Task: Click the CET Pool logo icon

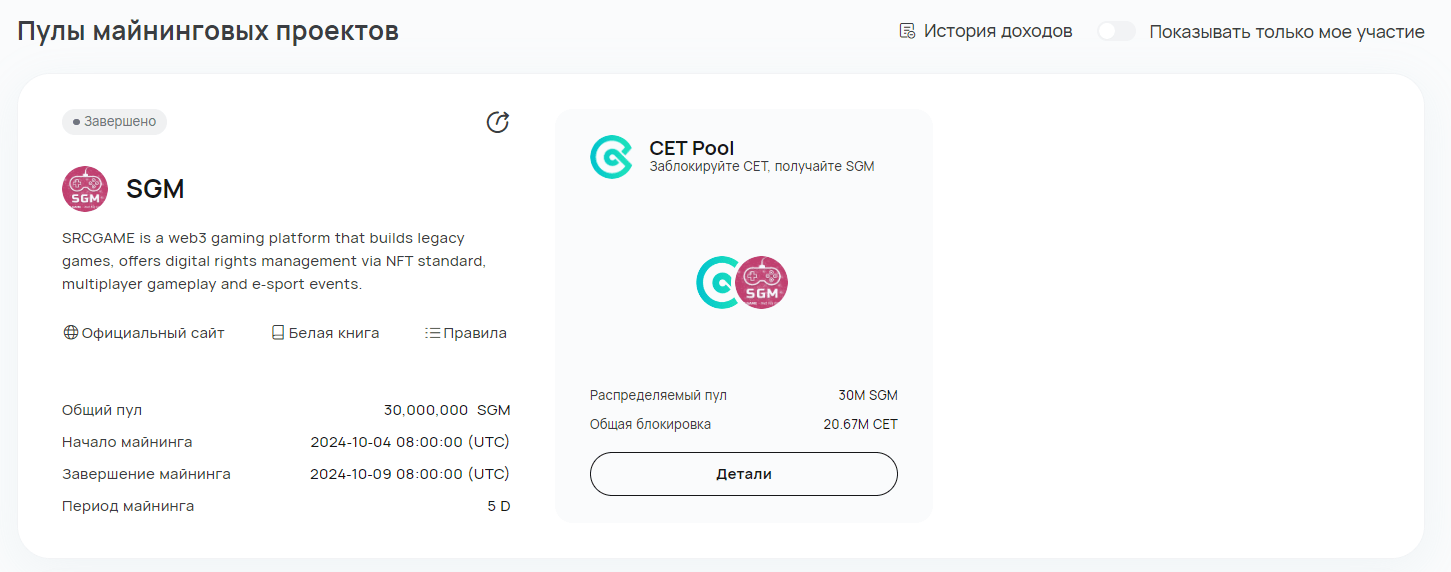Action: click(611, 157)
